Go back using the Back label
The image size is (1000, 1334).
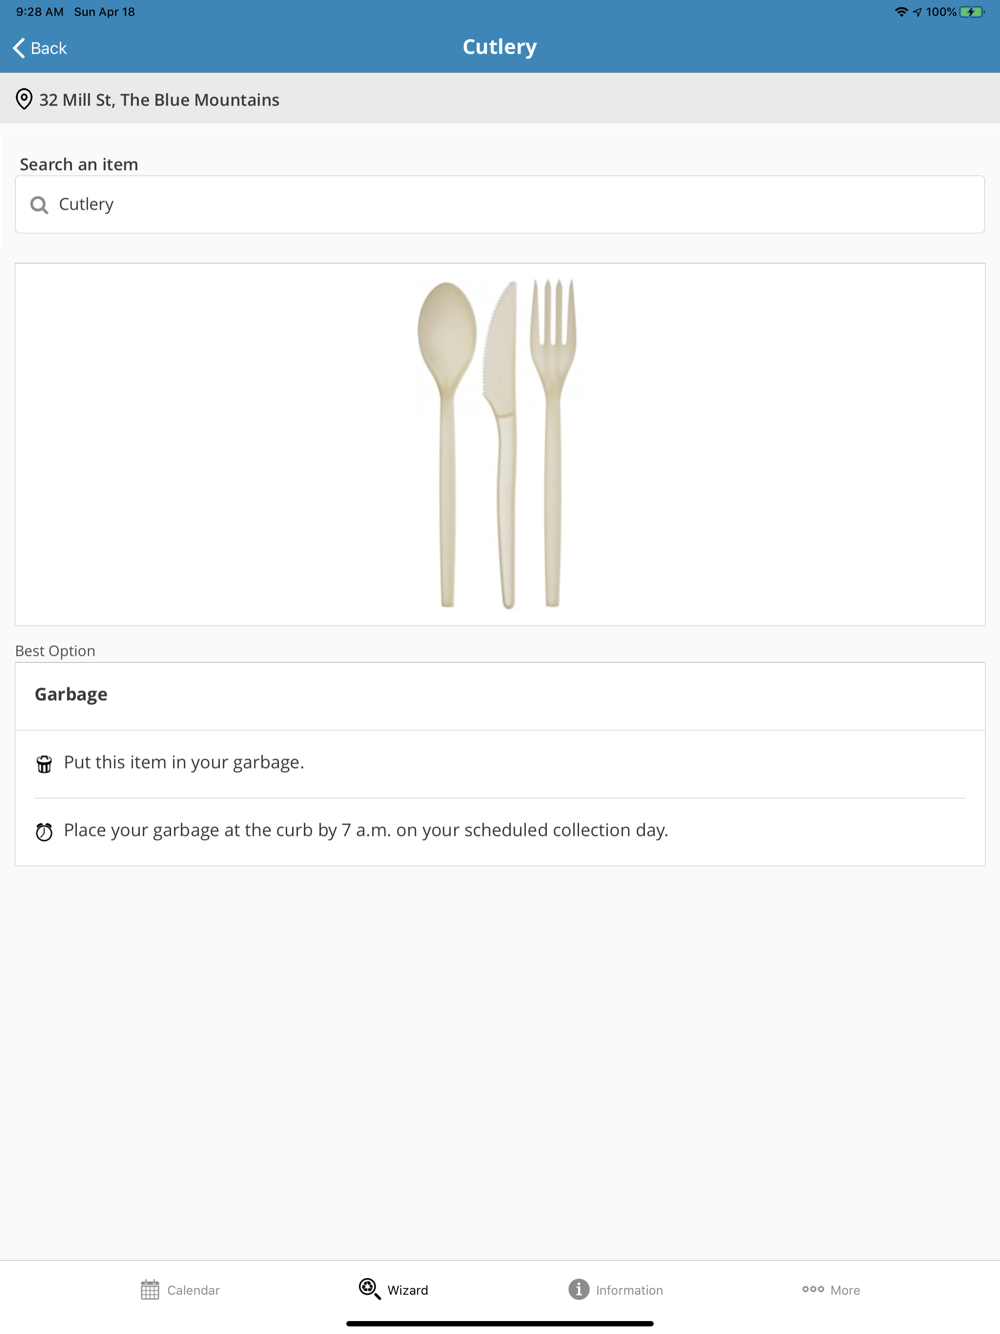click(x=49, y=48)
